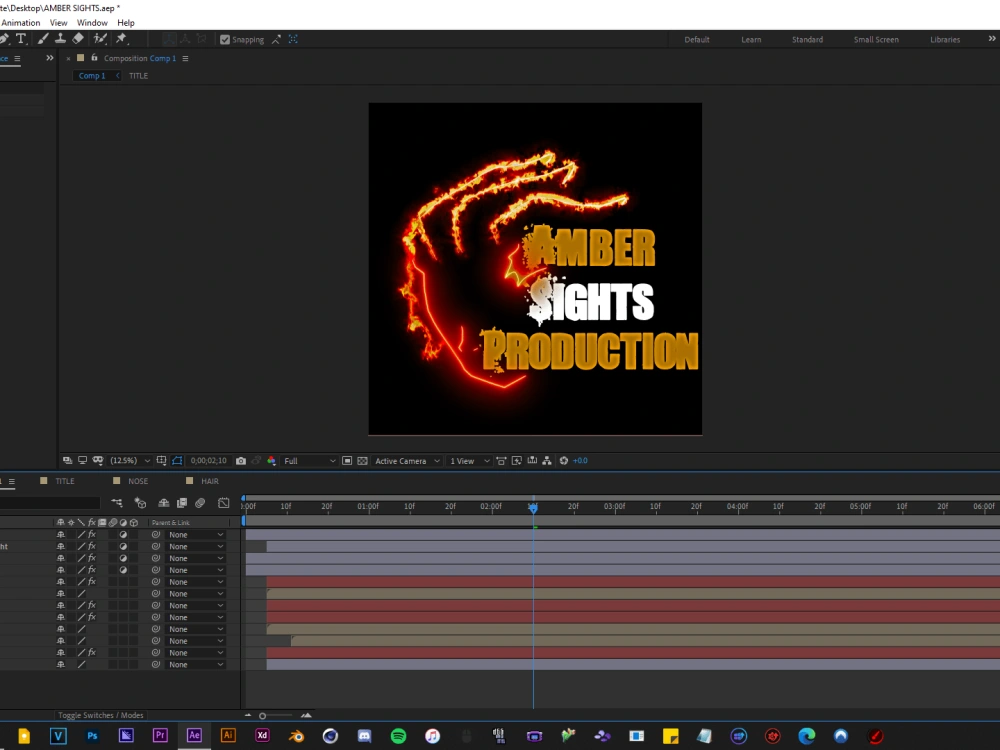Enable the Snapping checkbox

pyautogui.click(x=224, y=40)
